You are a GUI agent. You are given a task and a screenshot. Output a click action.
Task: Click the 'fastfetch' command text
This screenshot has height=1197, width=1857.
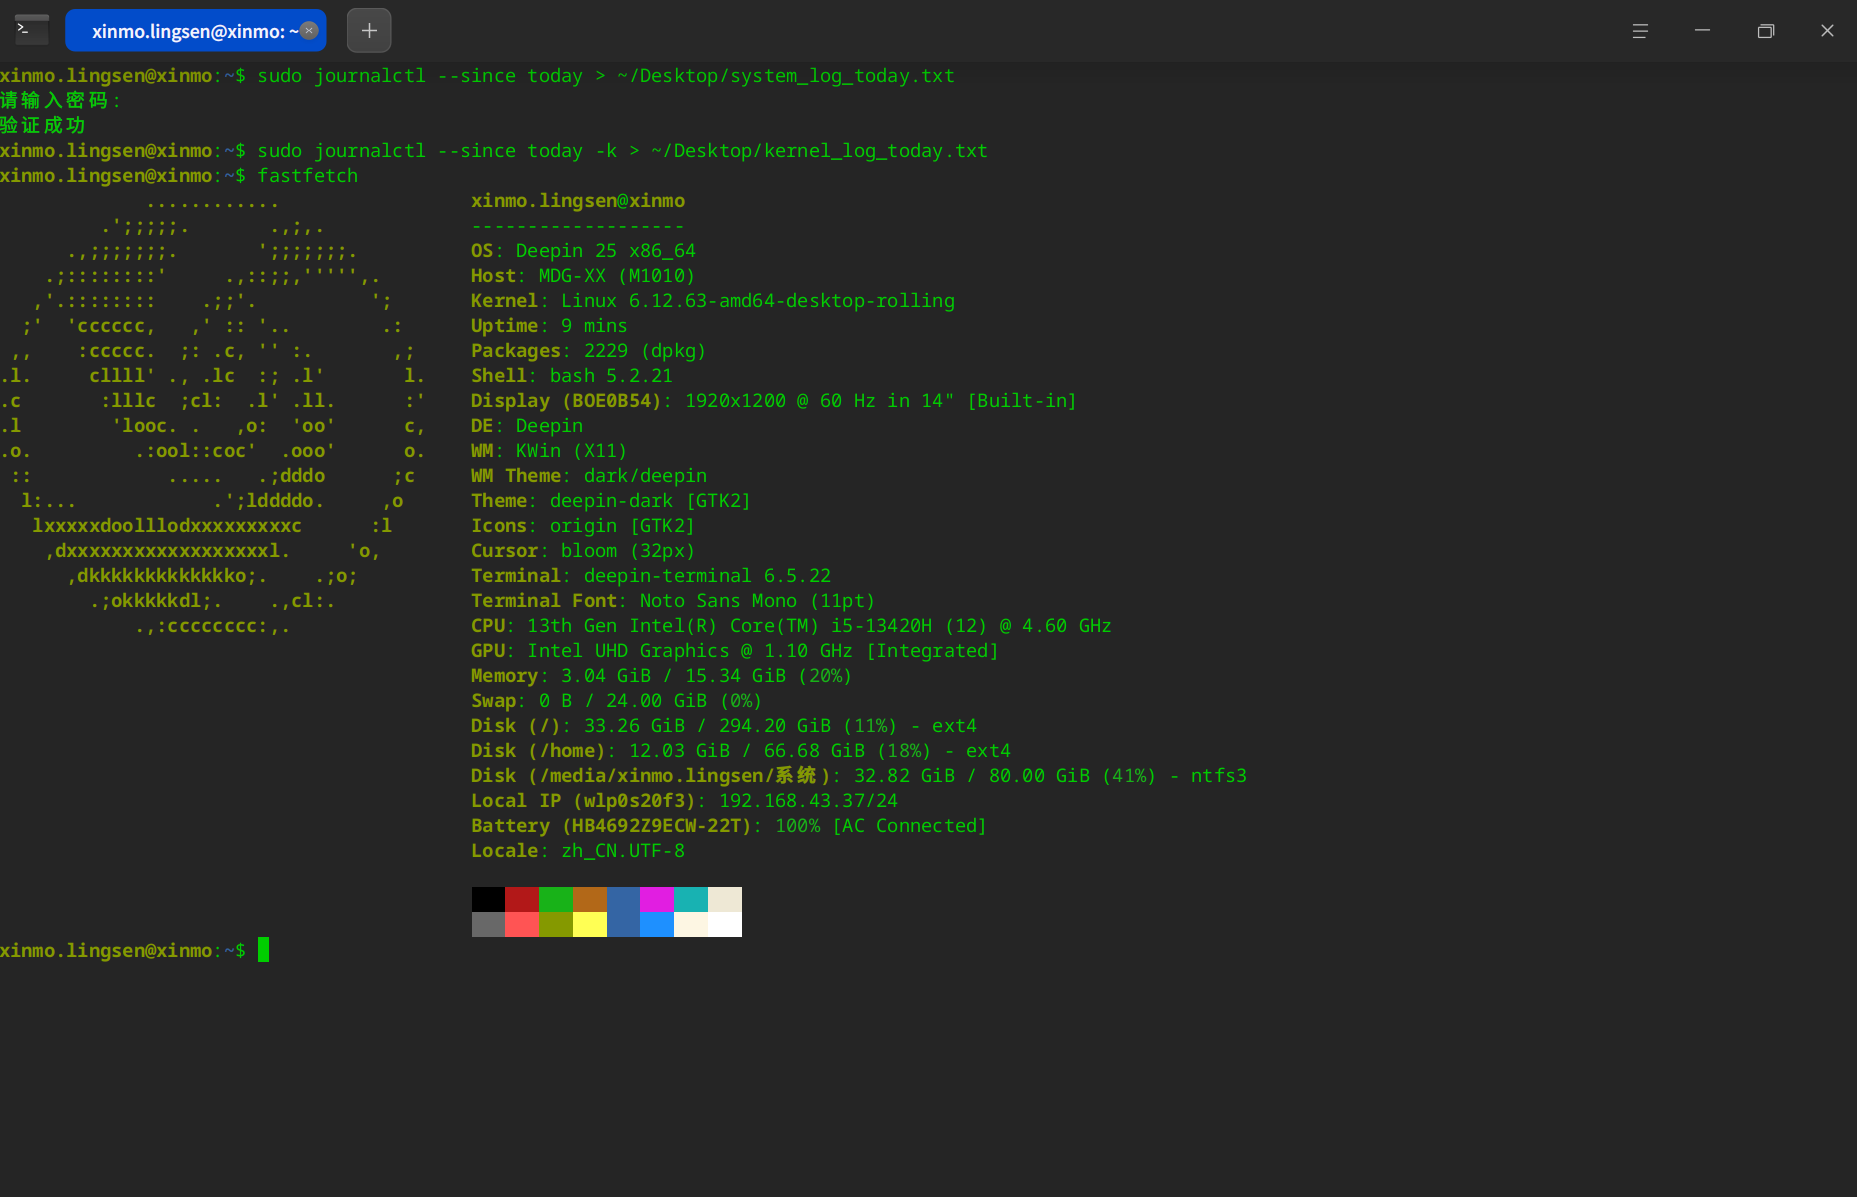click(308, 176)
